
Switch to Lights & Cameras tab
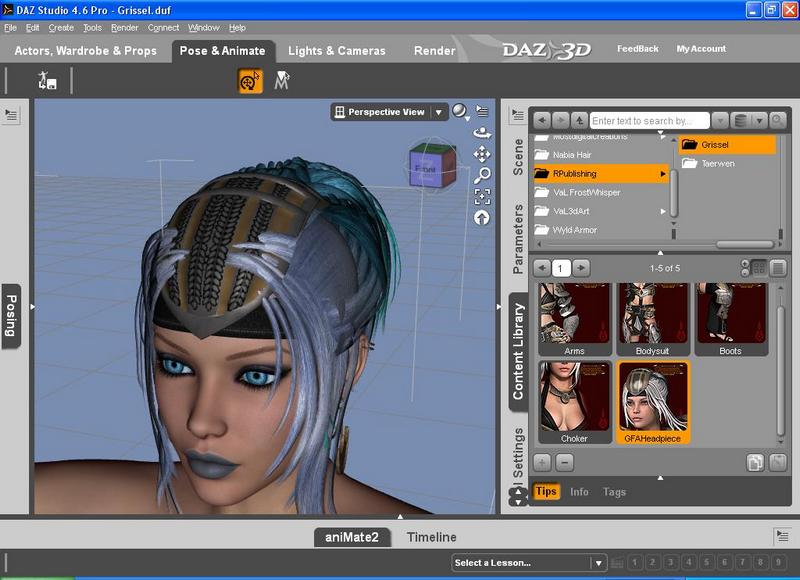337,51
